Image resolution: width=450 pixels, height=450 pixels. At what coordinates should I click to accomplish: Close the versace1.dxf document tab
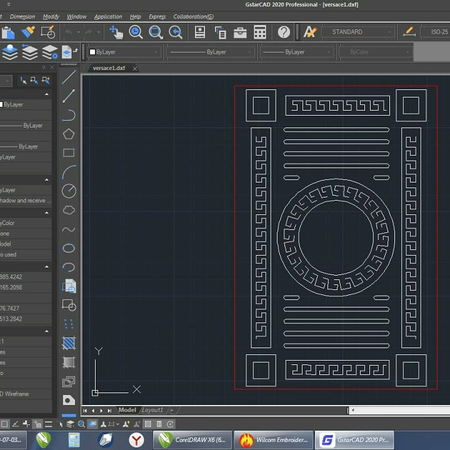click(x=135, y=69)
